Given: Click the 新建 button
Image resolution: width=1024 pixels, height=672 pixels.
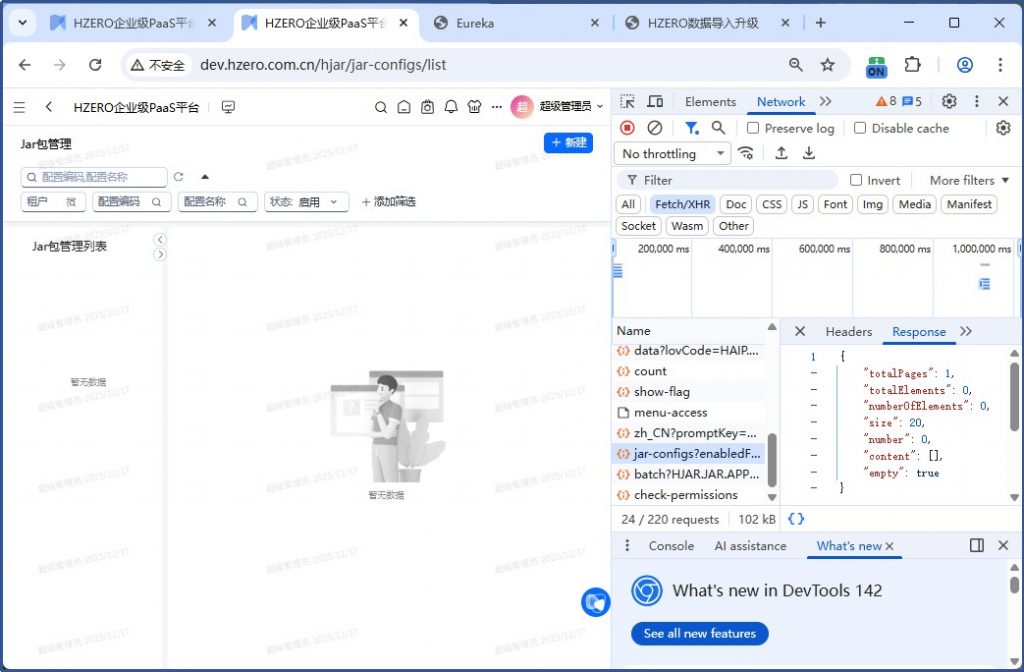Looking at the screenshot, I should [568, 143].
